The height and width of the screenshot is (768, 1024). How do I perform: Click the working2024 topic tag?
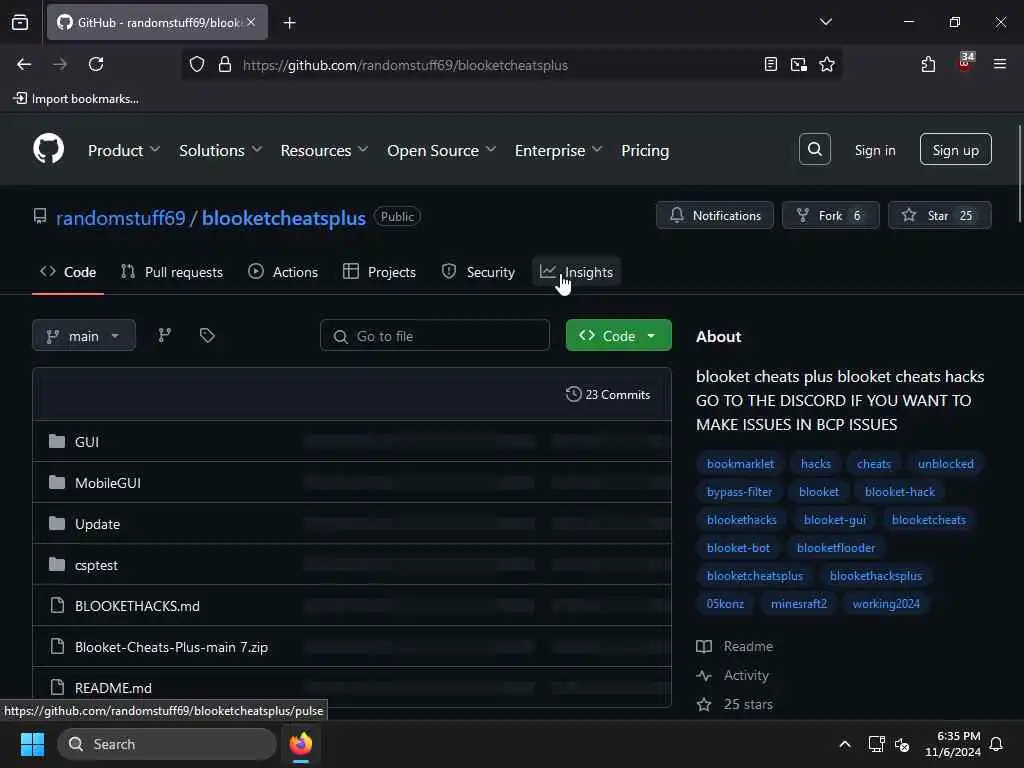(x=886, y=603)
